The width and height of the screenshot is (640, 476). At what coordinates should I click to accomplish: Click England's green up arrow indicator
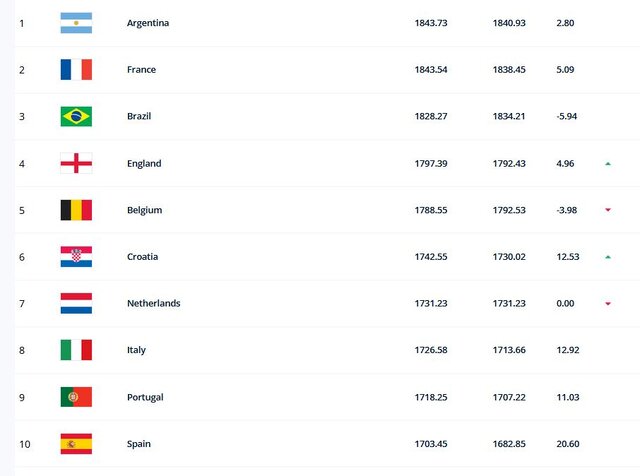coord(607,163)
